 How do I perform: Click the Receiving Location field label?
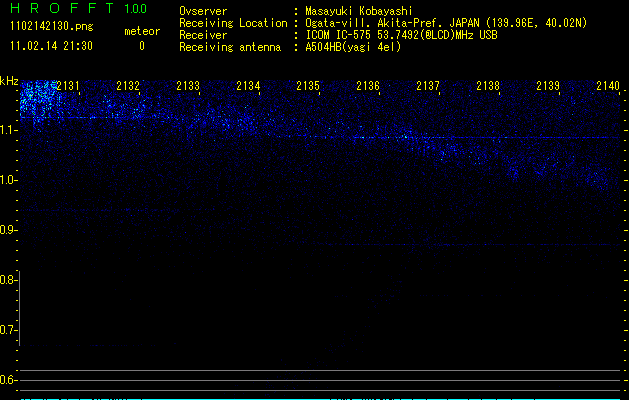click(x=233, y=23)
